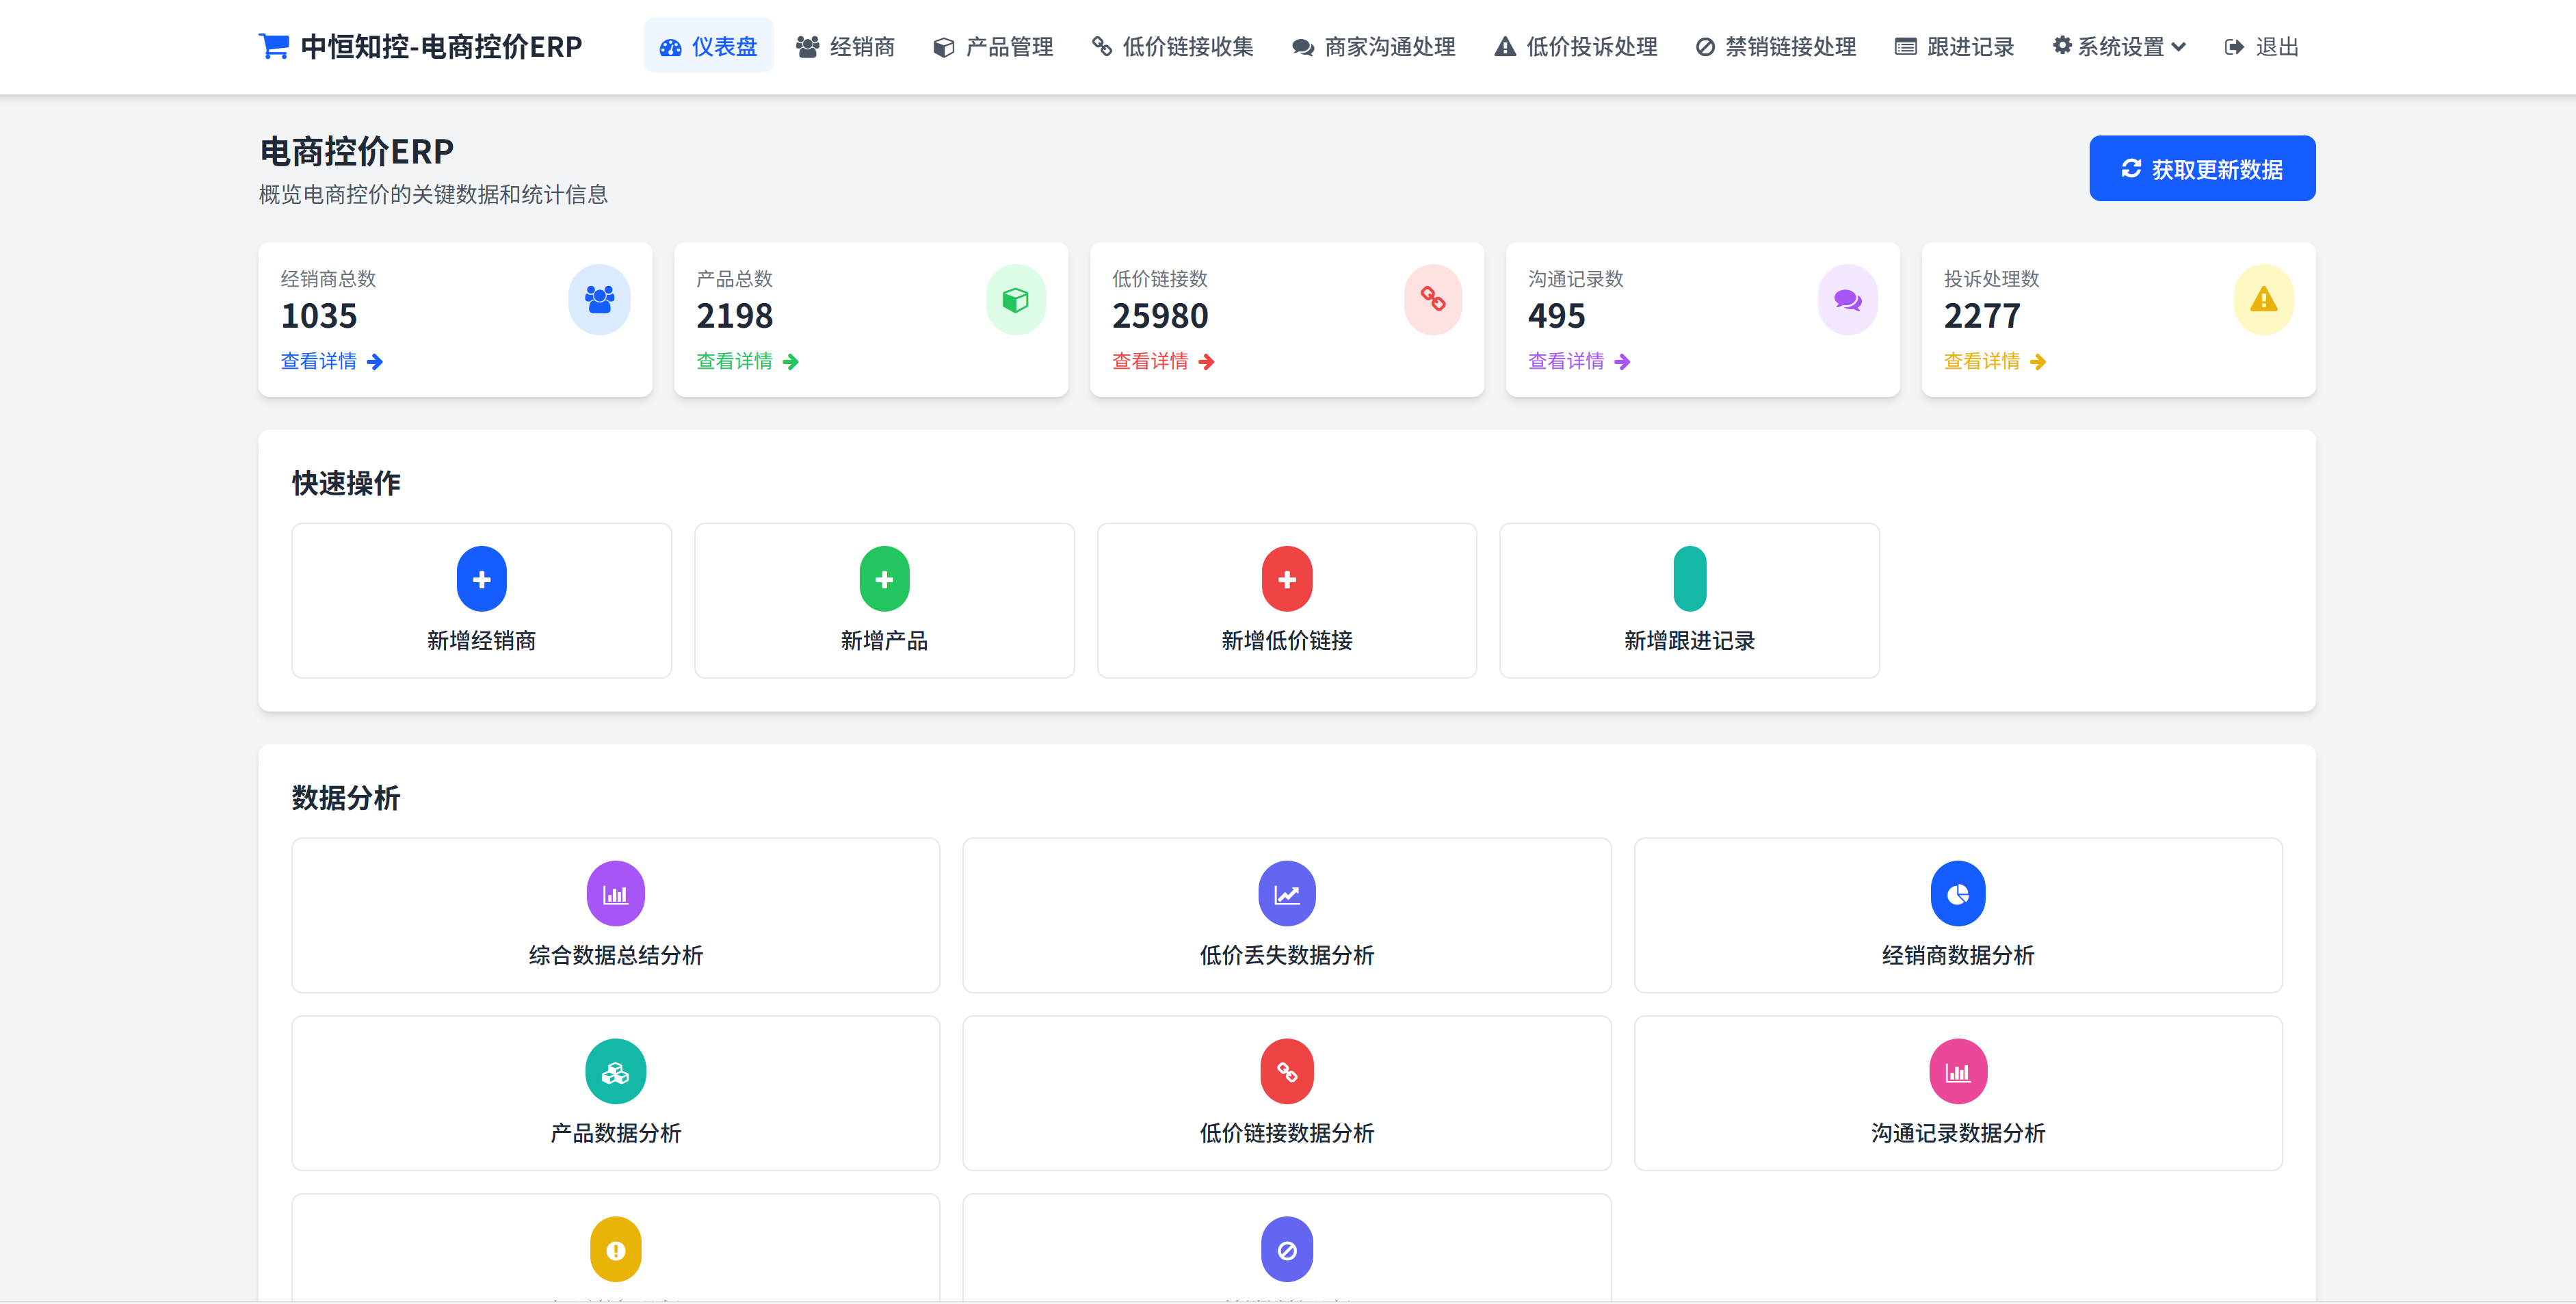The image size is (2576, 1304).
Task: Click the 获取更新数据 button
Action: pos(2201,169)
